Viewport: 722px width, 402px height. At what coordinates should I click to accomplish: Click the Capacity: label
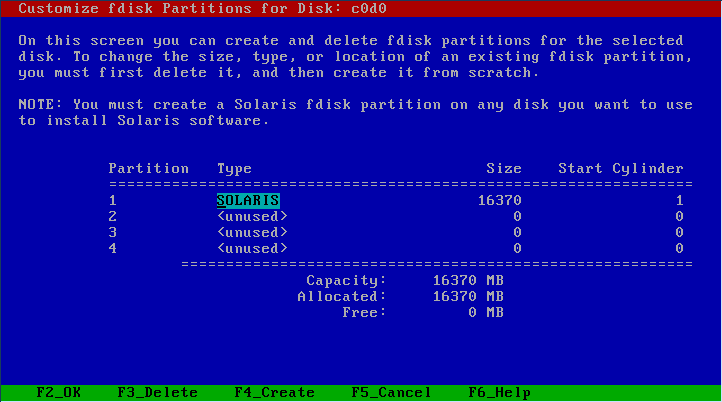coord(346,281)
